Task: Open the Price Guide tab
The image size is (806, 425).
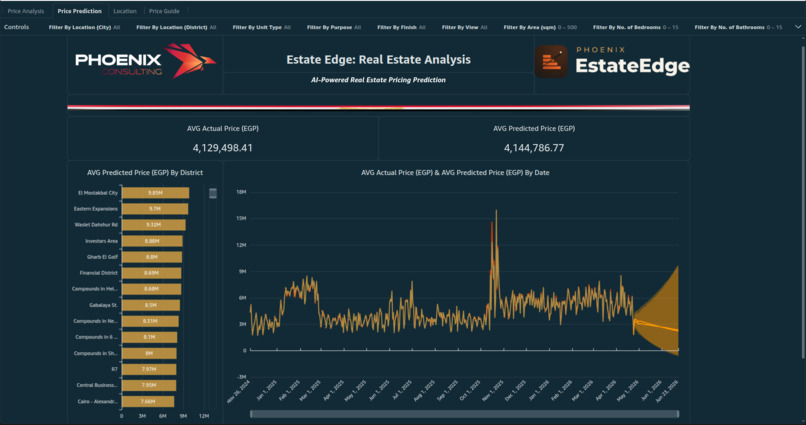Action: pos(164,11)
